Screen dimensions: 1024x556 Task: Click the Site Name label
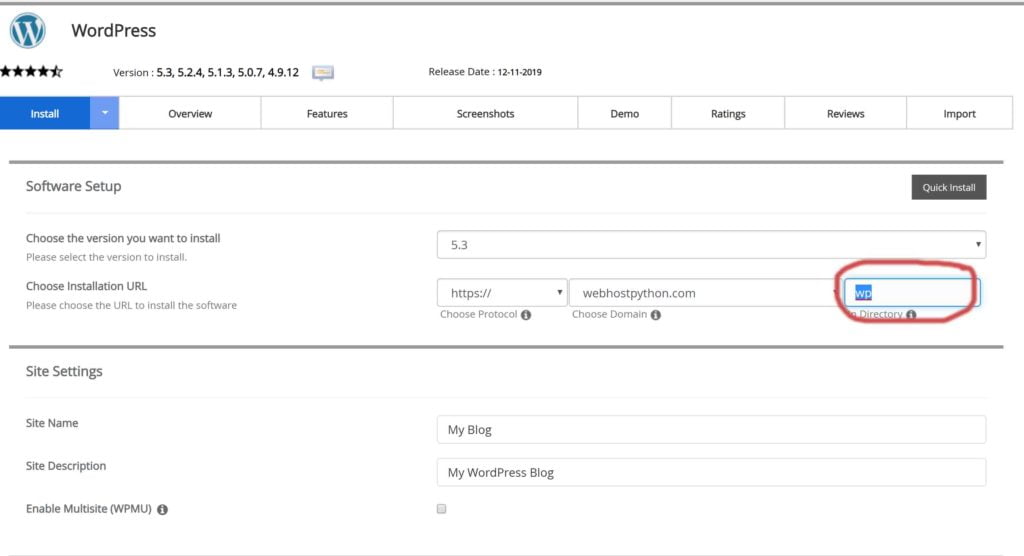[x=52, y=423]
